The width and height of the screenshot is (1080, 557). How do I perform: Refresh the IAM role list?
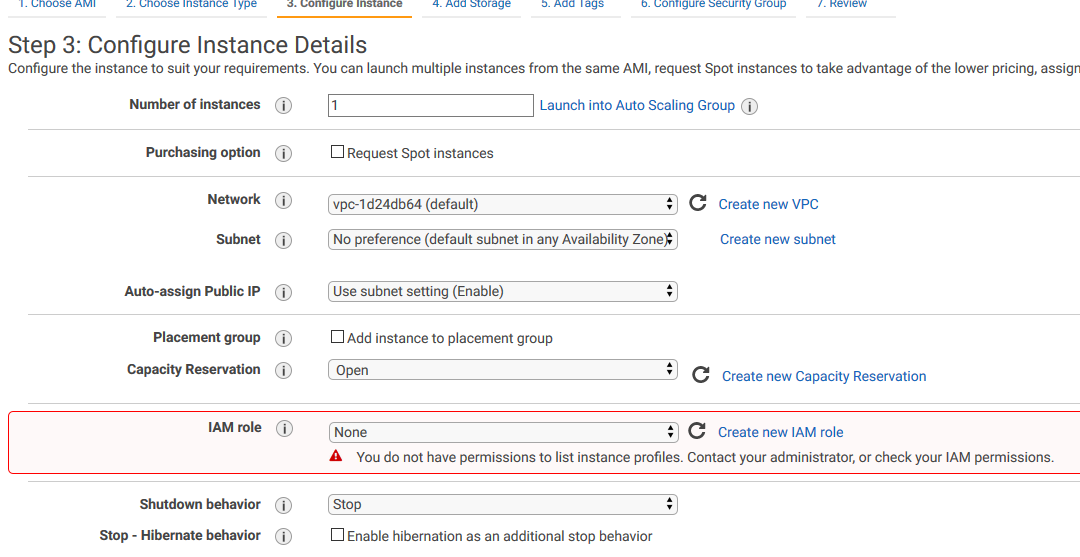click(698, 431)
